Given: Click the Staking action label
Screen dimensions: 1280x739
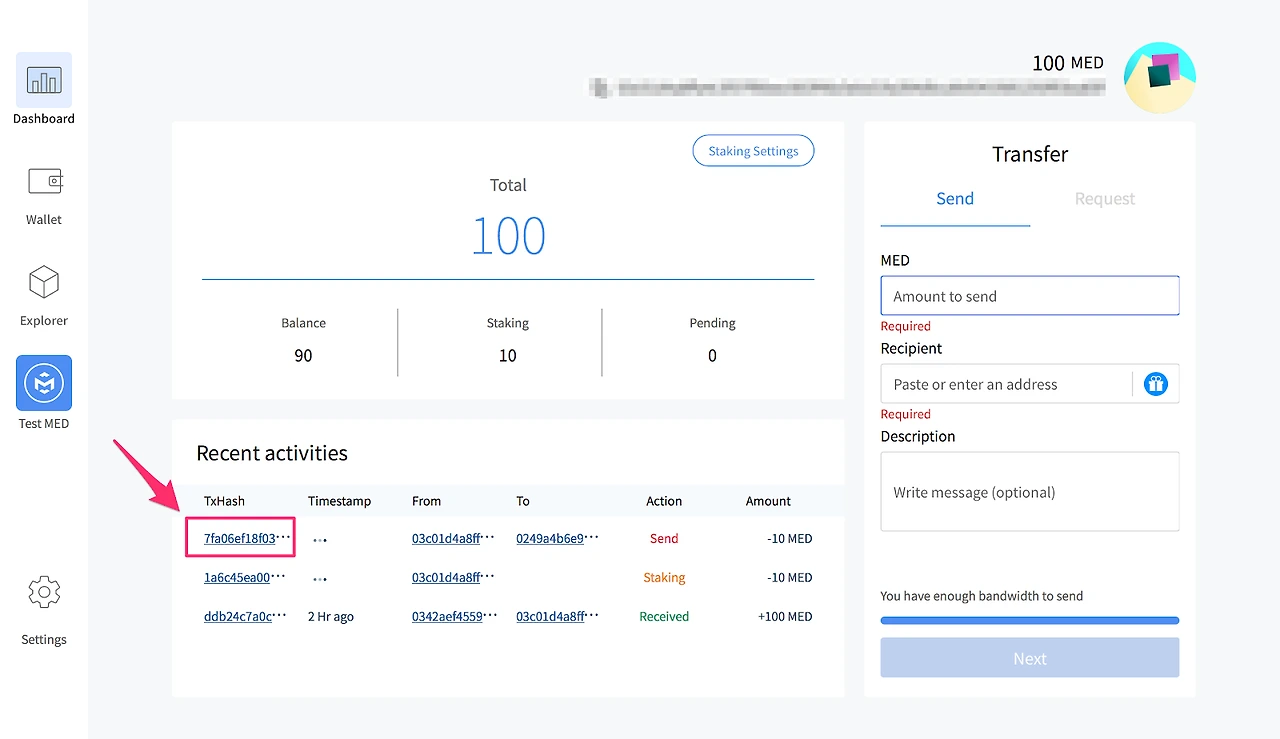Looking at the screenshot, I should (664, 577).
